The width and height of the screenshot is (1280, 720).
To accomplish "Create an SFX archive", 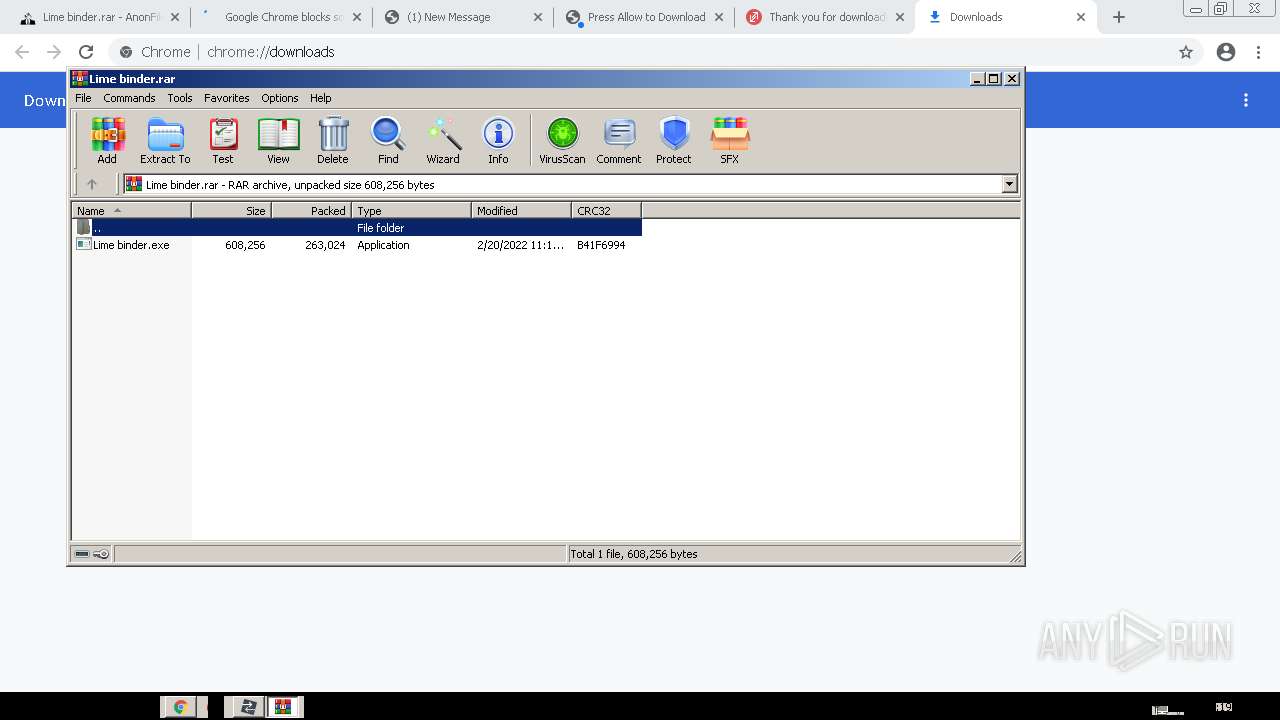I will pos(730,140).
